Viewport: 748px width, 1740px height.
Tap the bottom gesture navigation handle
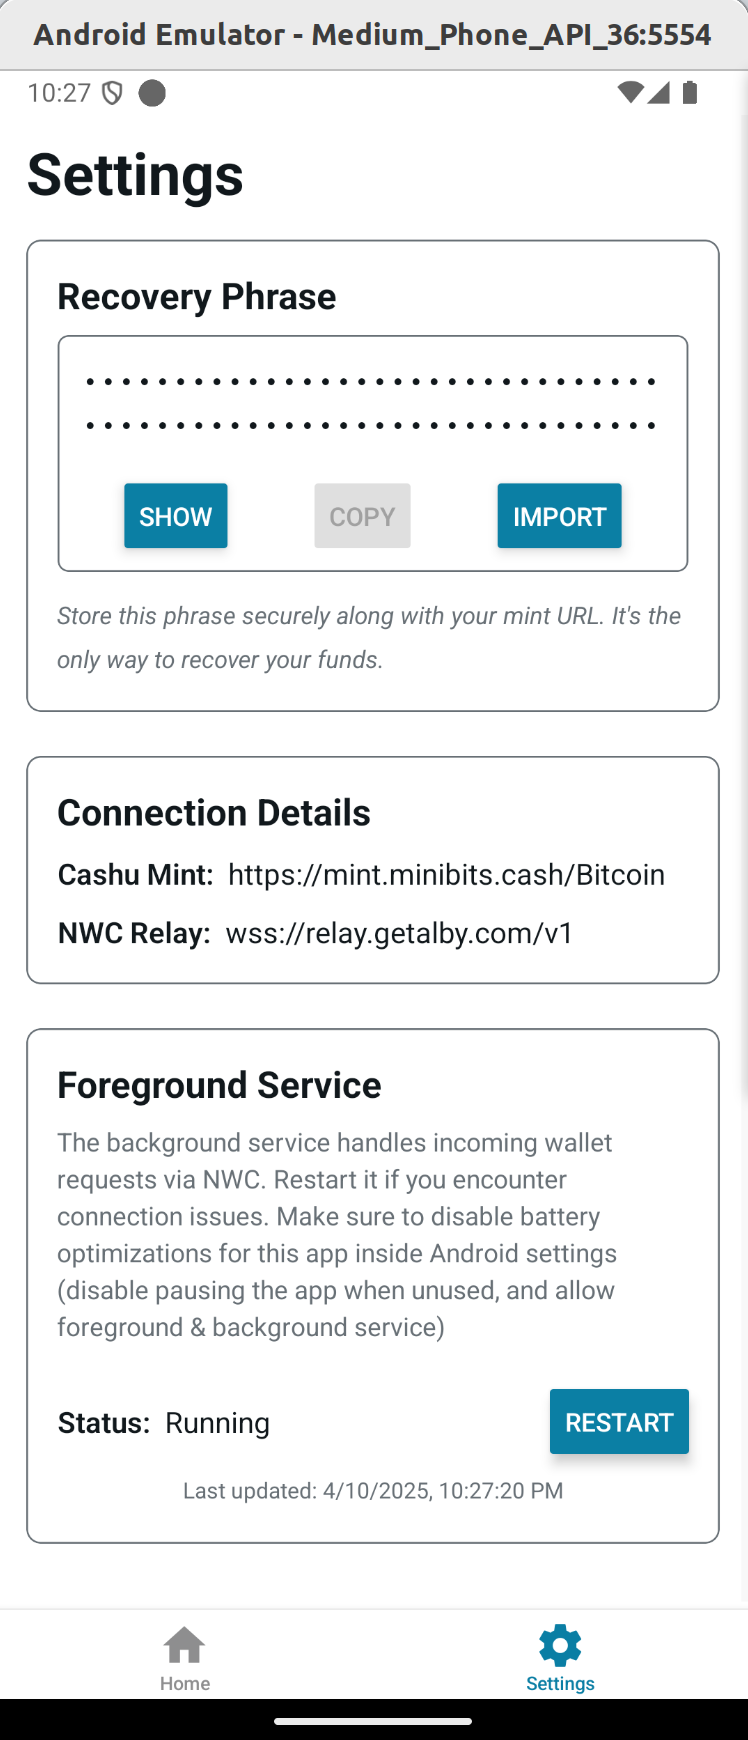pyautogui.click(x=373, y=1721)
